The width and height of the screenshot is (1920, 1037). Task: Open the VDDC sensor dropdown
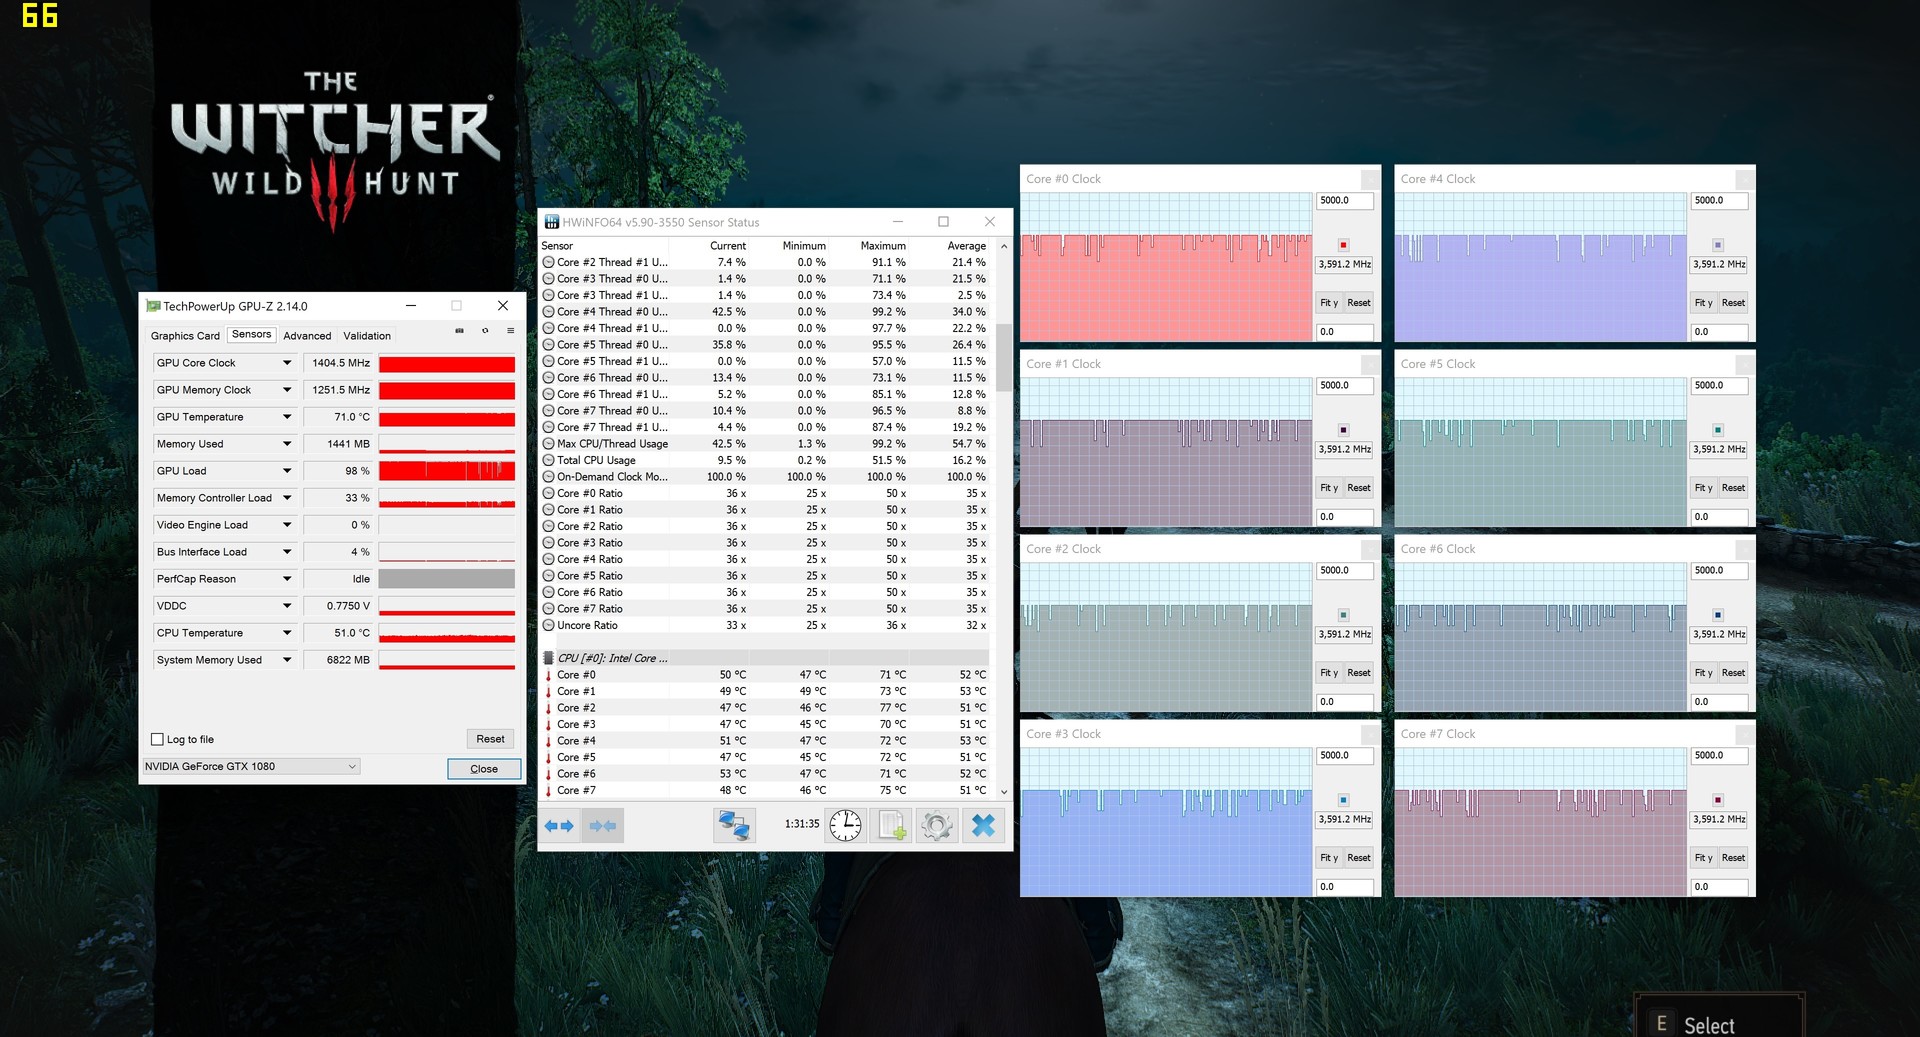tap(287, 606)
